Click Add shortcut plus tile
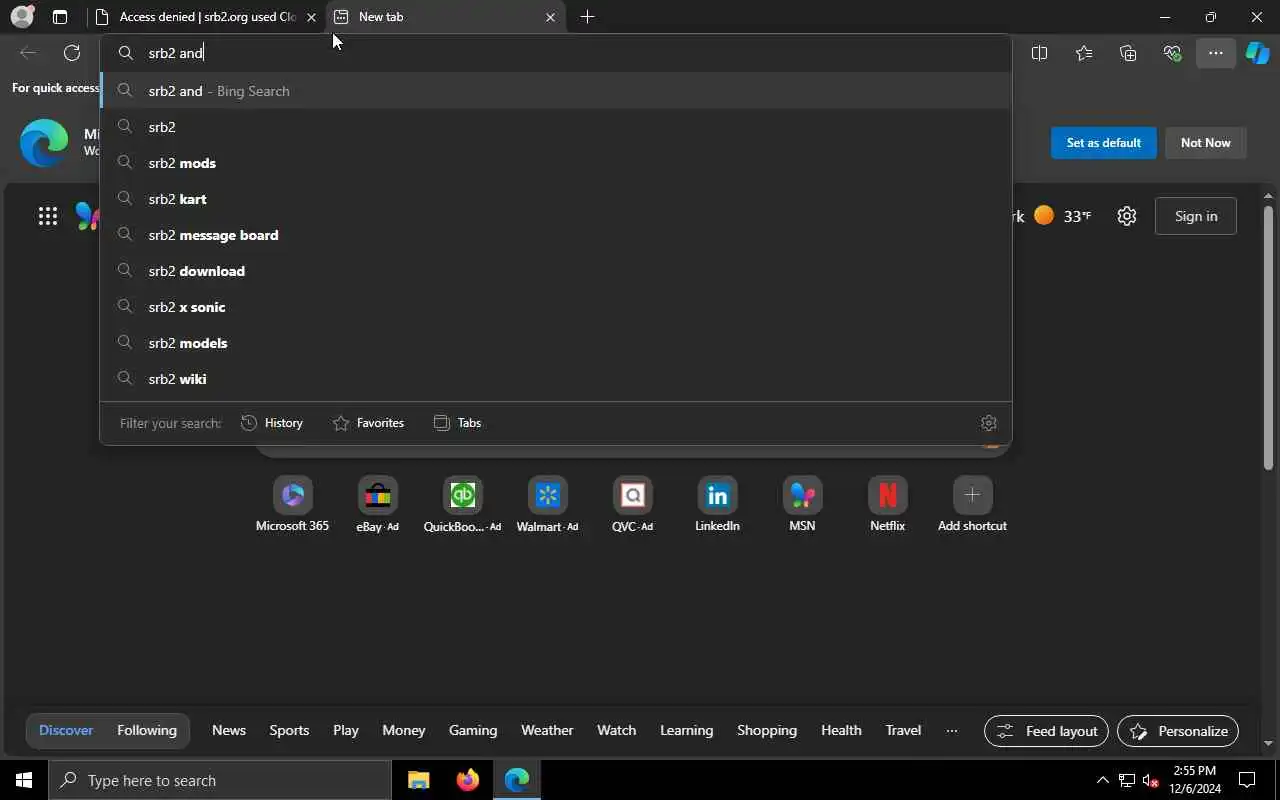1280x800 pixels. click(x=972, y=504)
